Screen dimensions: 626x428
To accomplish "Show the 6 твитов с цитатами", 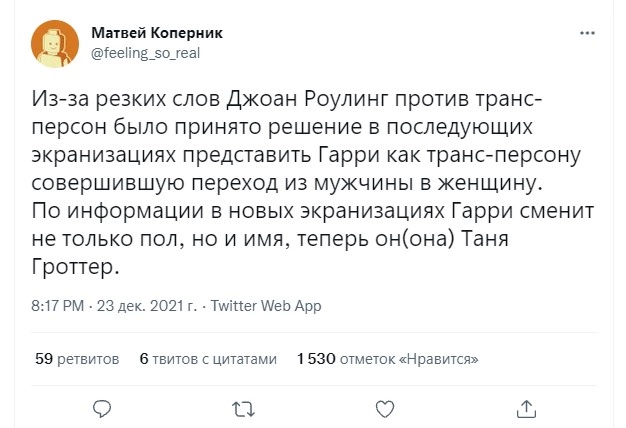I will (207, 358).
